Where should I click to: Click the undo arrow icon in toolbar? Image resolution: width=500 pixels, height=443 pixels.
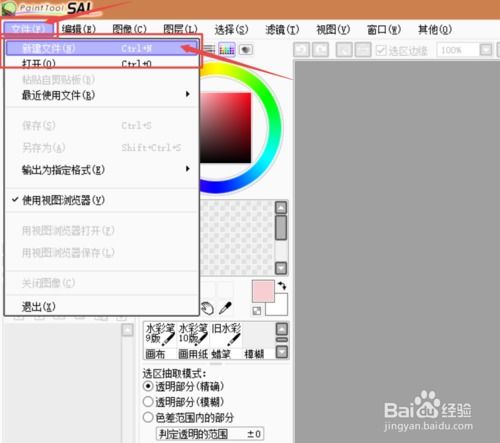point(302,50)
